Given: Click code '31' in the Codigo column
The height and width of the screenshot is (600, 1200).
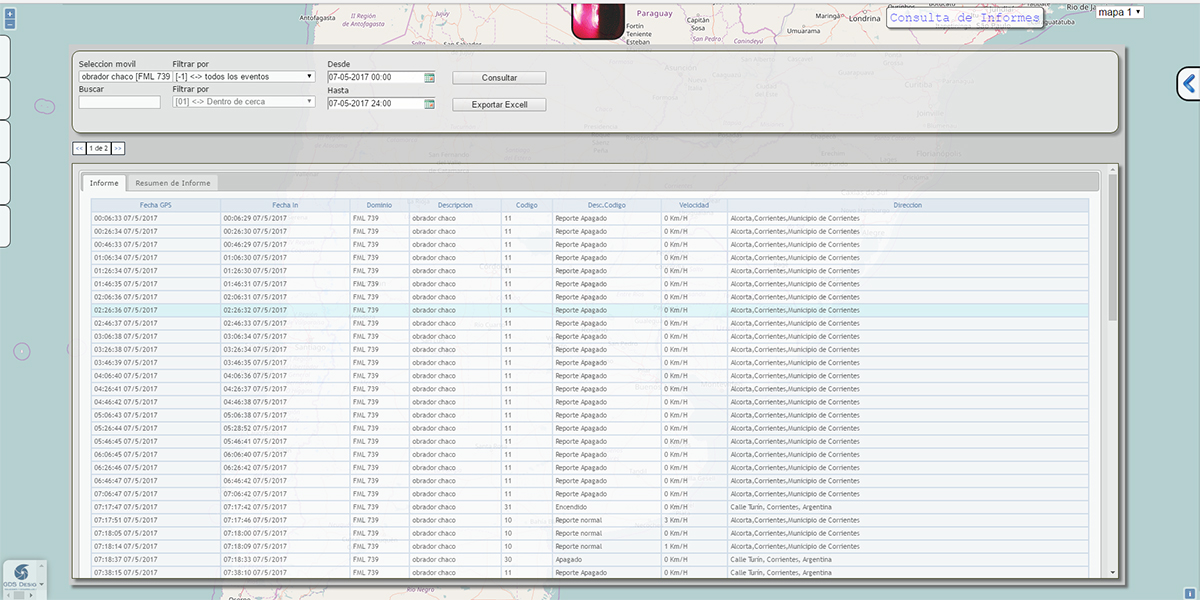Looking at the screenshot, I should 526,507.
